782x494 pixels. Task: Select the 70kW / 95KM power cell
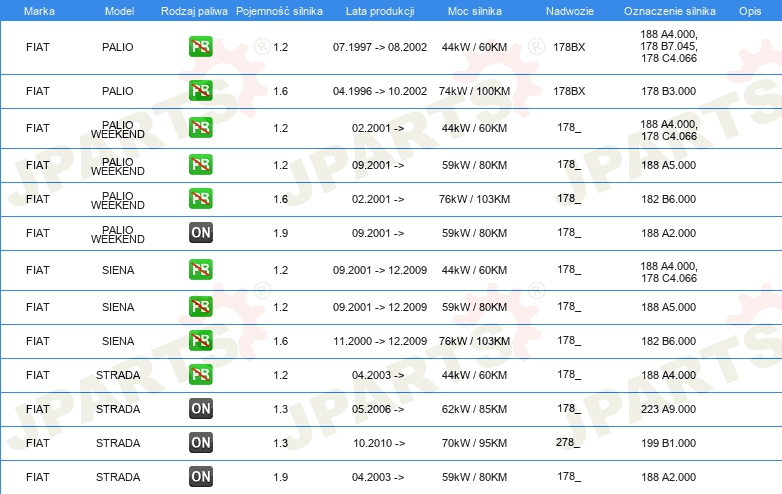[474, 443]
